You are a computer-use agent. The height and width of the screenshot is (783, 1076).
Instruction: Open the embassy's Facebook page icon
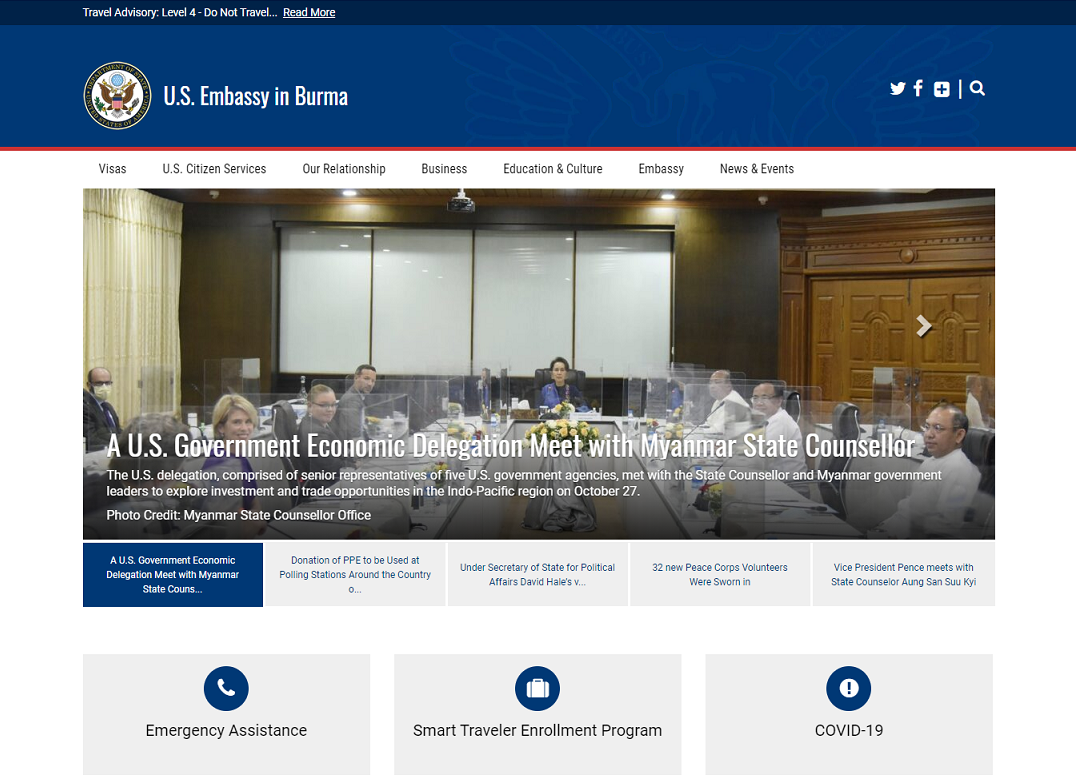pyautogui.click(x=918, y=89)
